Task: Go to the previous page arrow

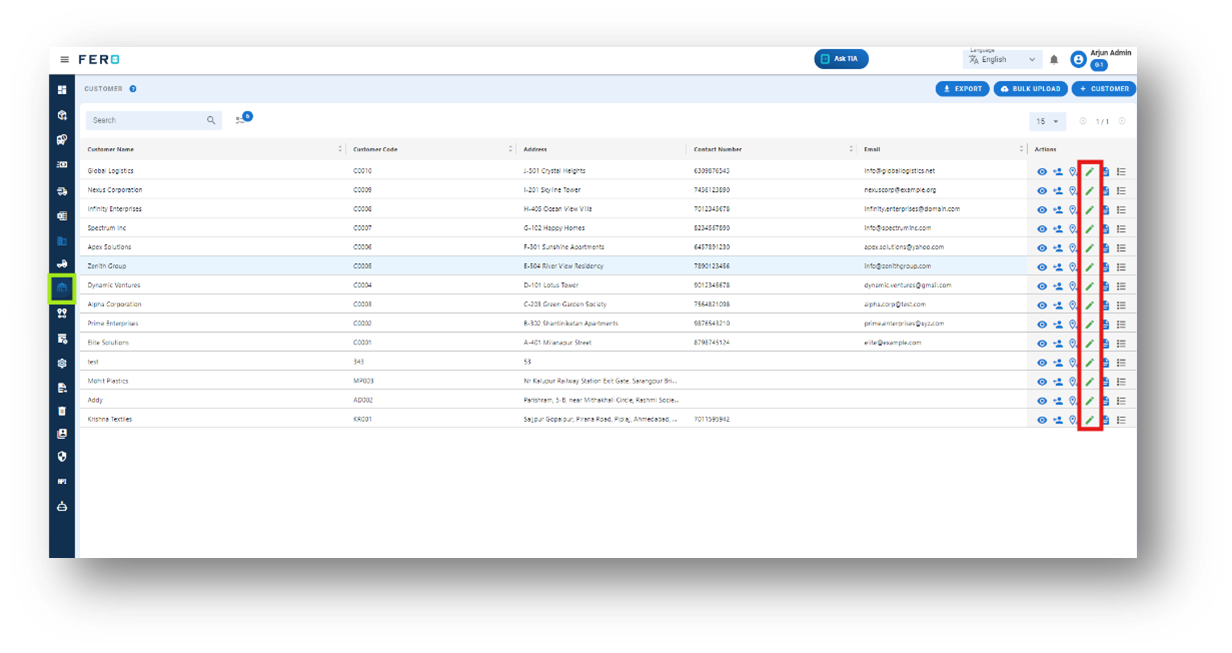Action: click(1083, 121)
